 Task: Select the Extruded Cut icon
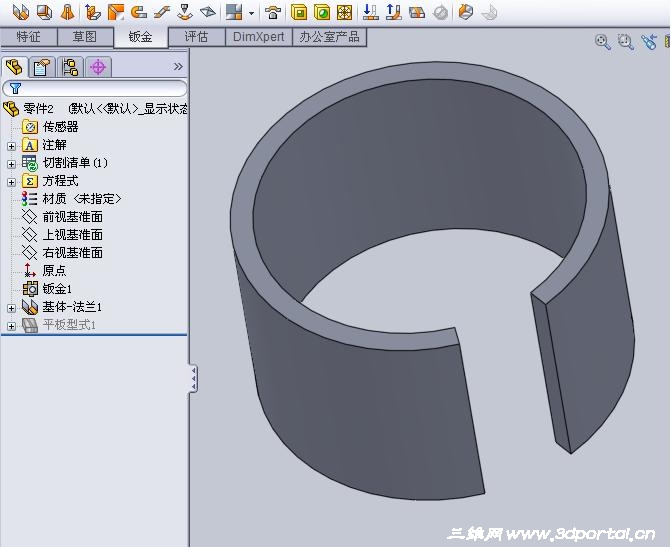click(x=299, y=12)
